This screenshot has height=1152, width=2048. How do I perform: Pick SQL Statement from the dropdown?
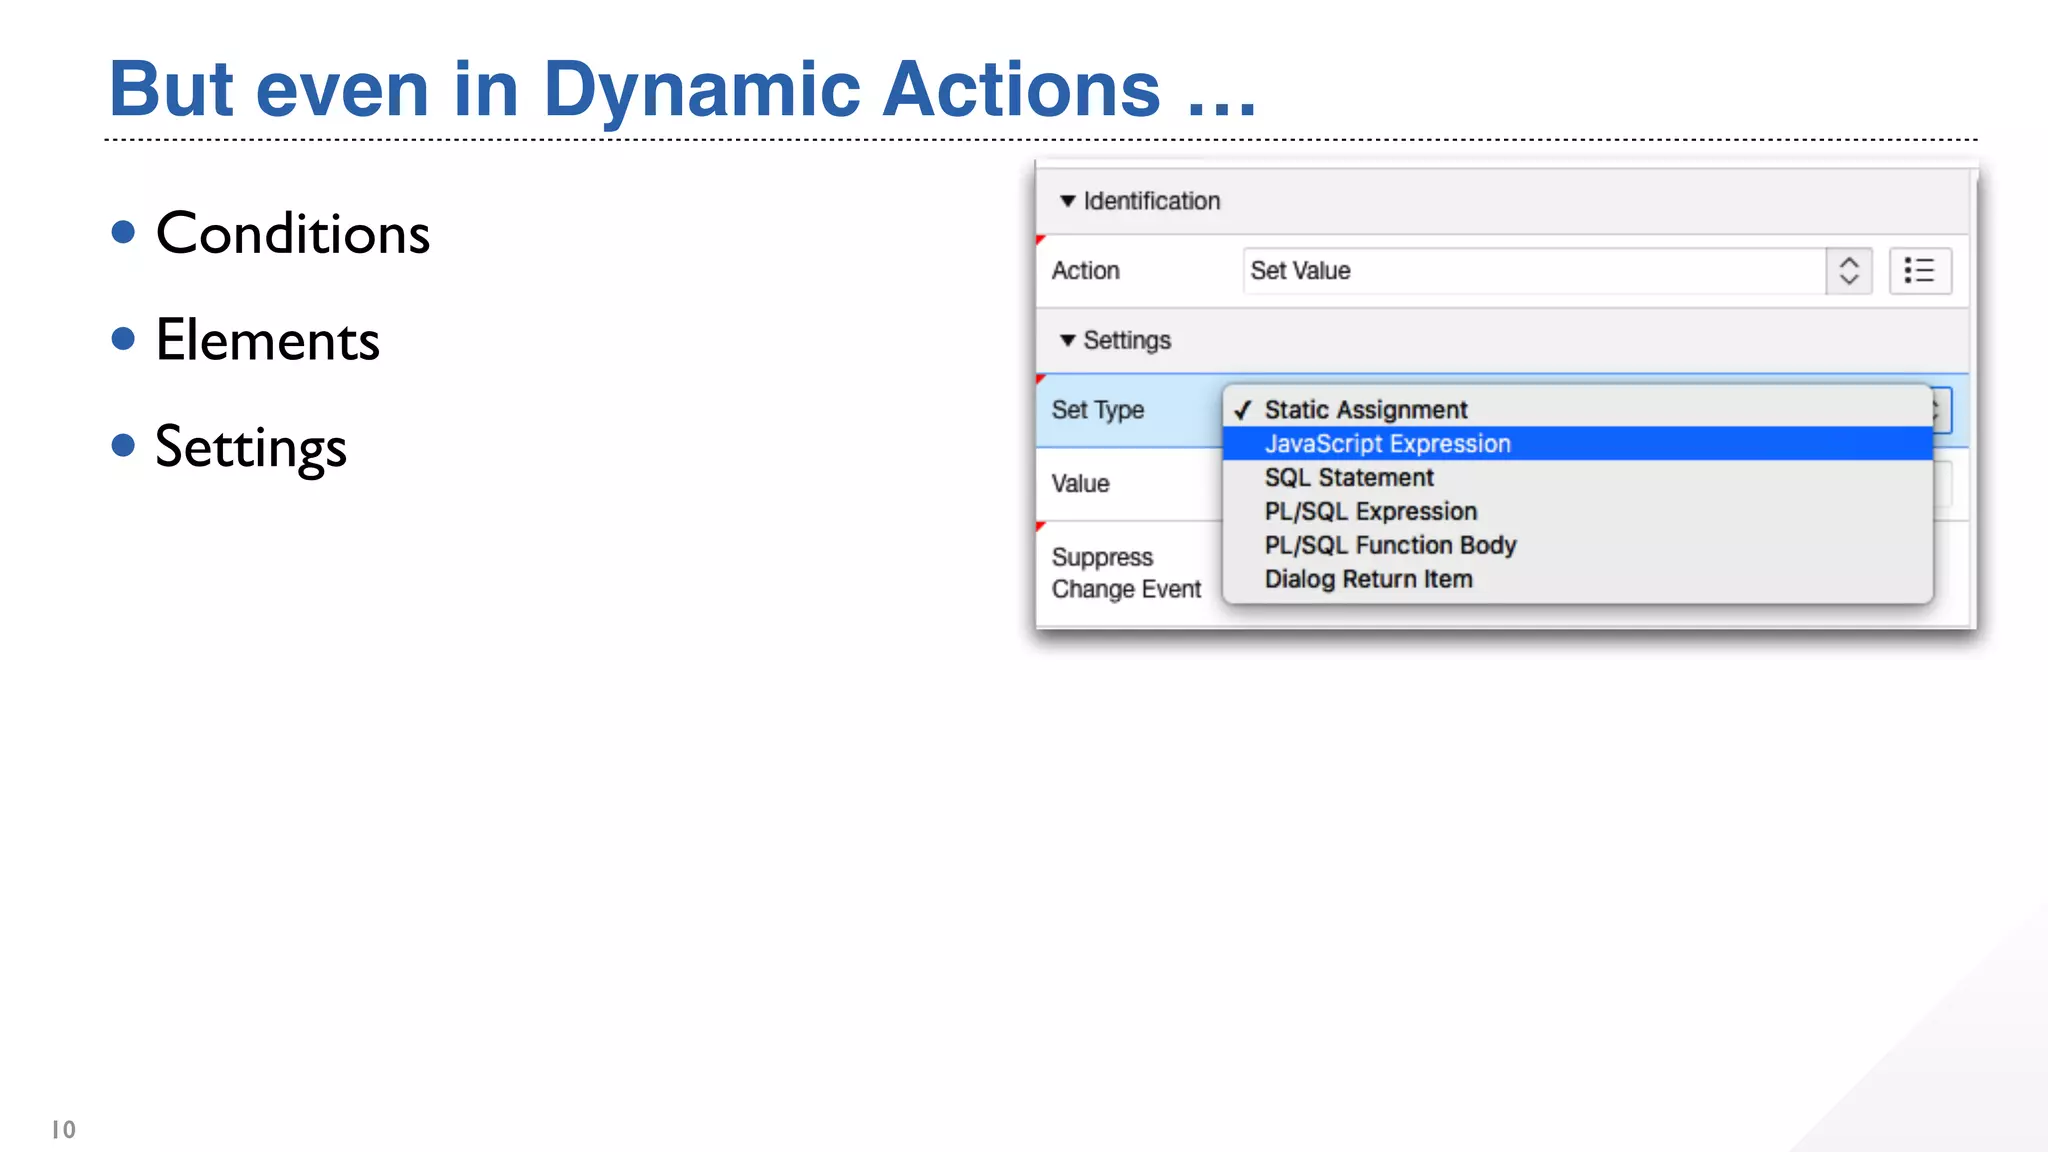[1577, 478]
